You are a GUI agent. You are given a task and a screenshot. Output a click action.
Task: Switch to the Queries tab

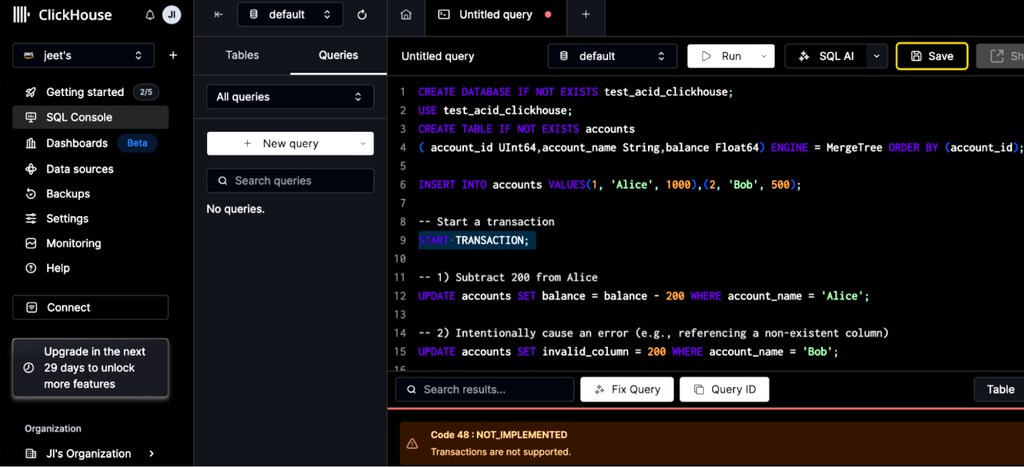click(x=338, y=56)
